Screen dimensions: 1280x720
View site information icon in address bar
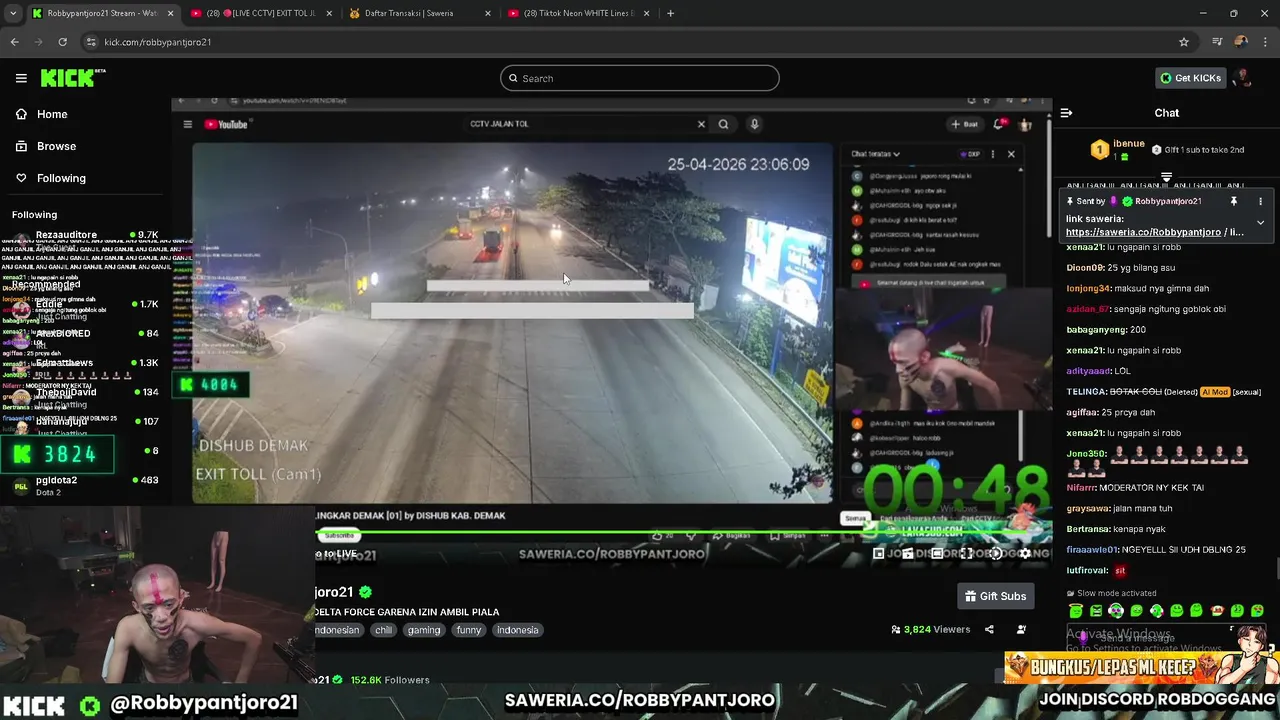[x=91, y=42]
